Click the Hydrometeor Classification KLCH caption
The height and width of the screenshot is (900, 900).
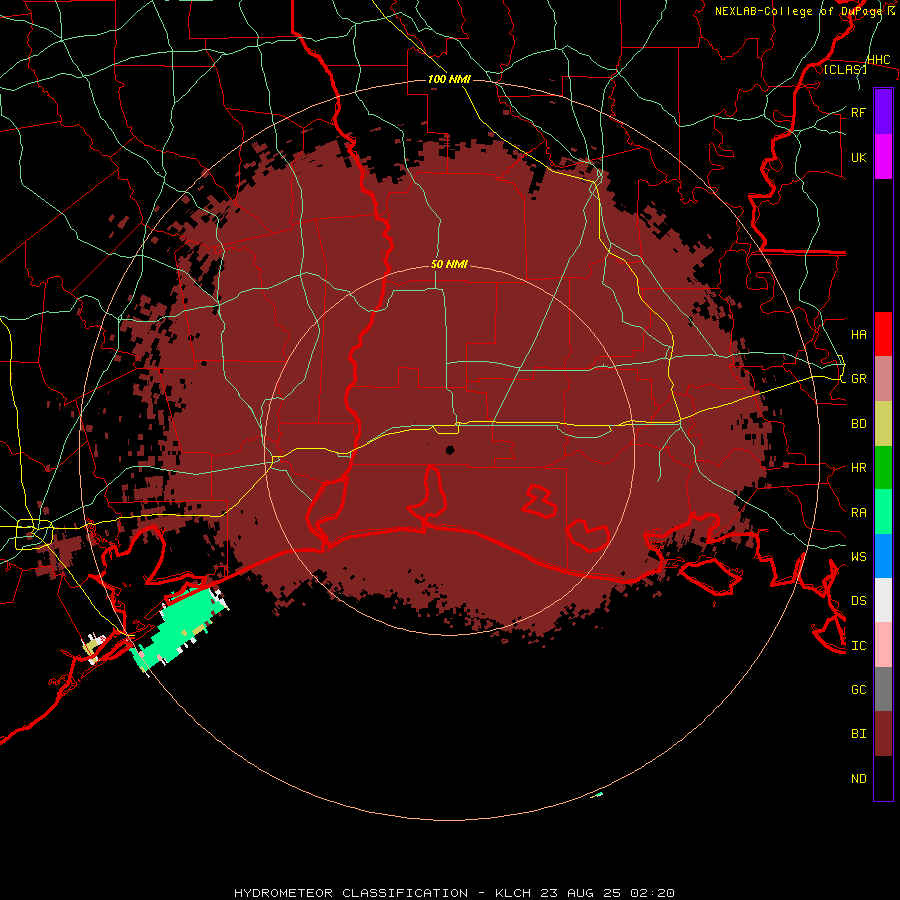coord(454,893)
